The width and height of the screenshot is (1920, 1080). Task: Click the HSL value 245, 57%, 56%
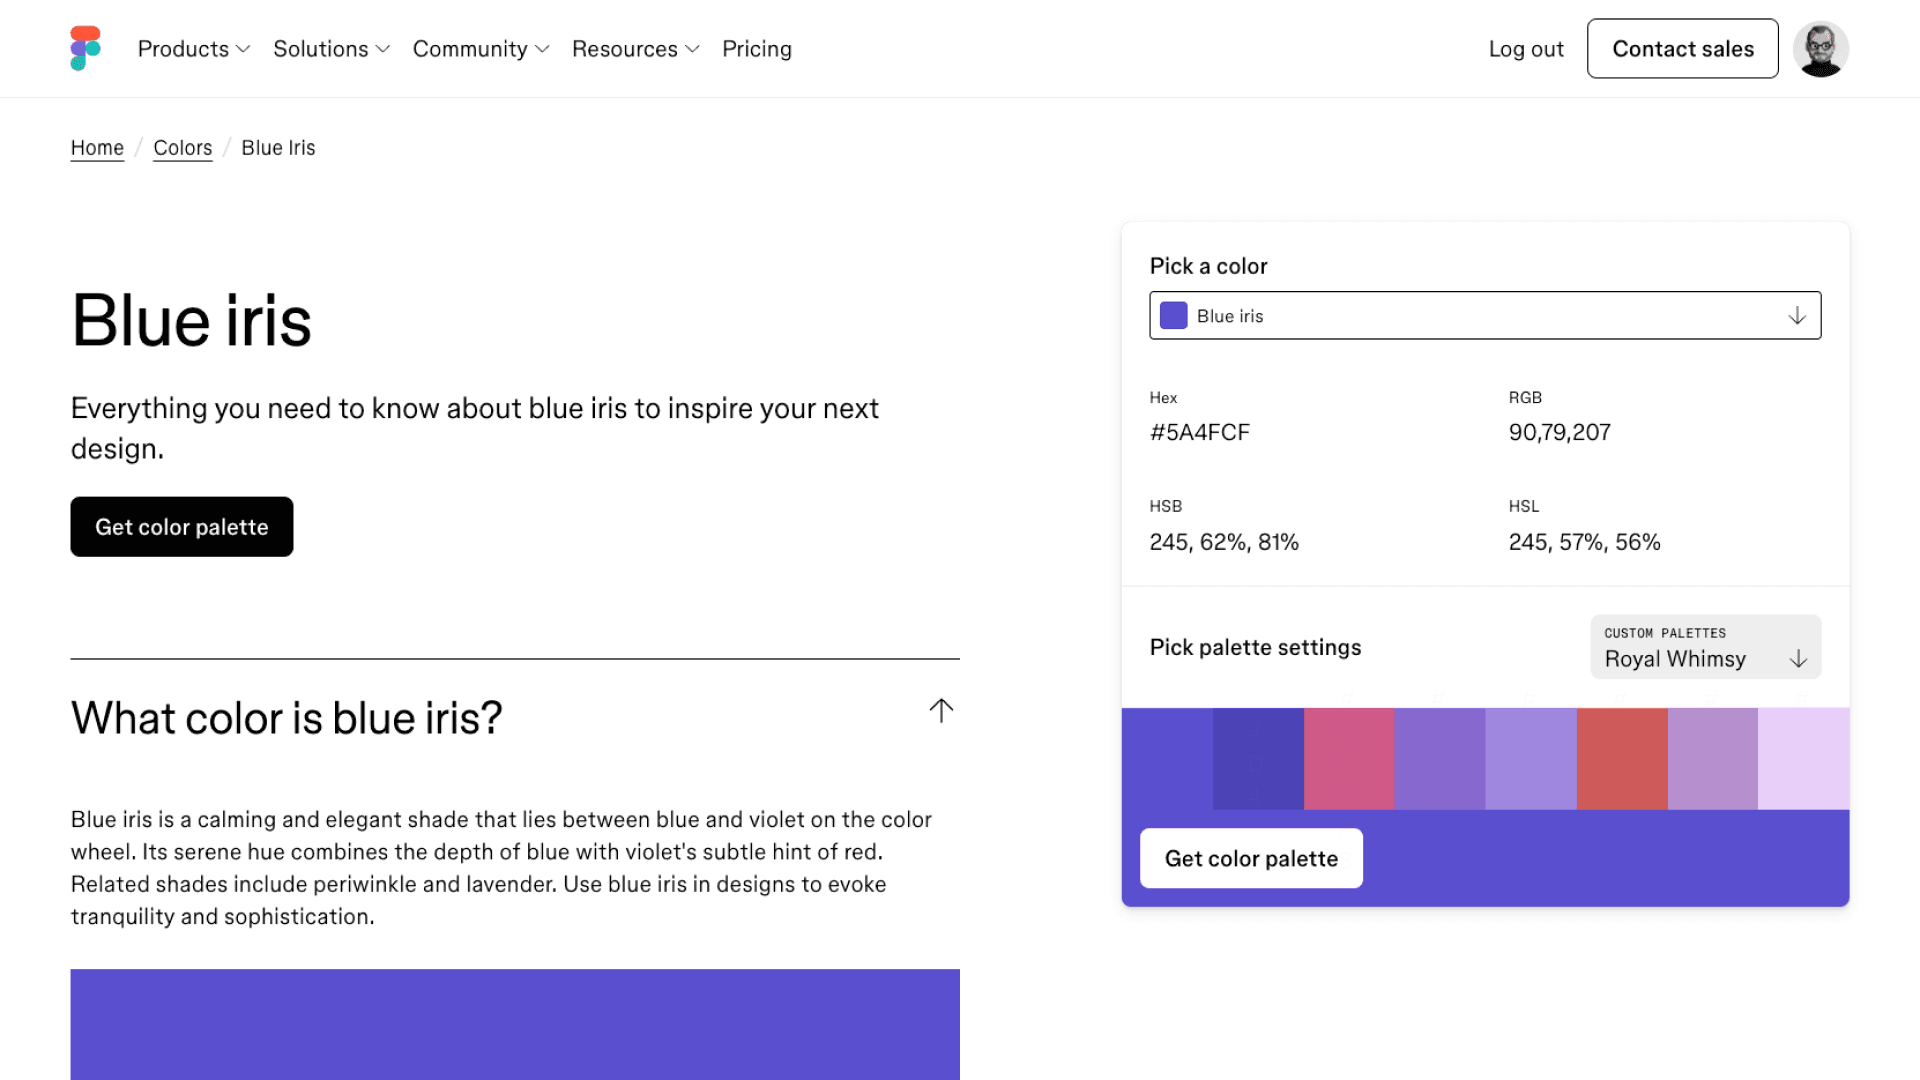click(1584, 542)
